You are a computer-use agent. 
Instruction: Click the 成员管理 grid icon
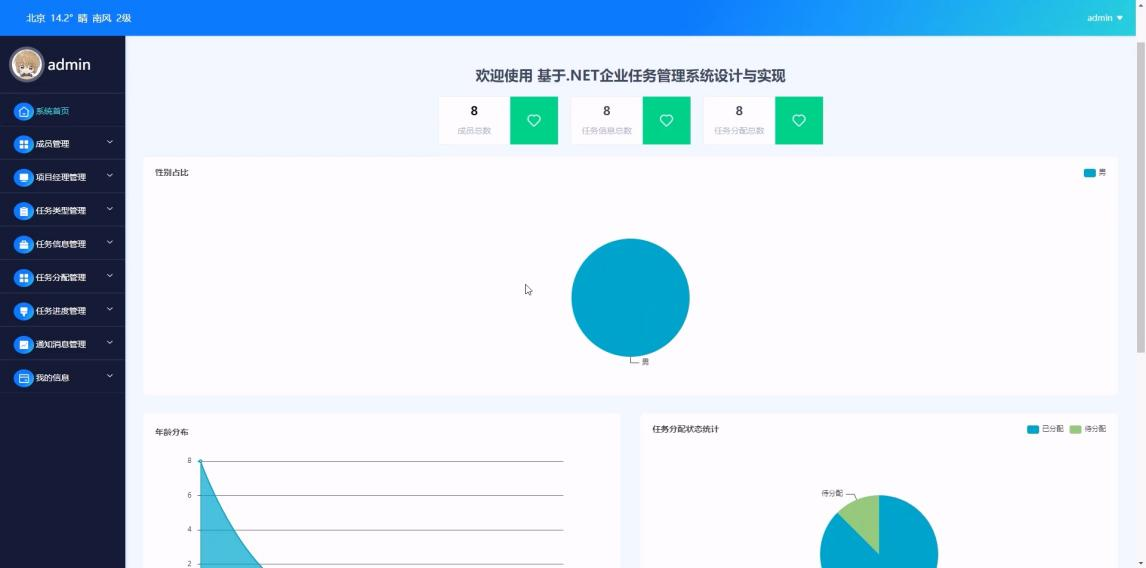coord(24,144)
